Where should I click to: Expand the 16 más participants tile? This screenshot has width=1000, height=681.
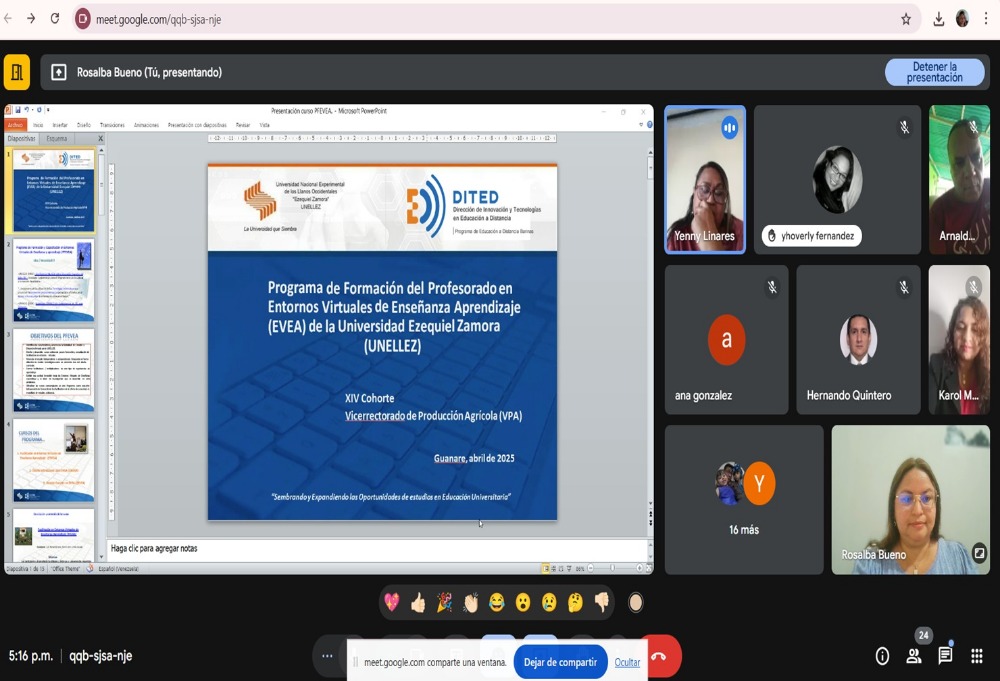tap(744, 499)
